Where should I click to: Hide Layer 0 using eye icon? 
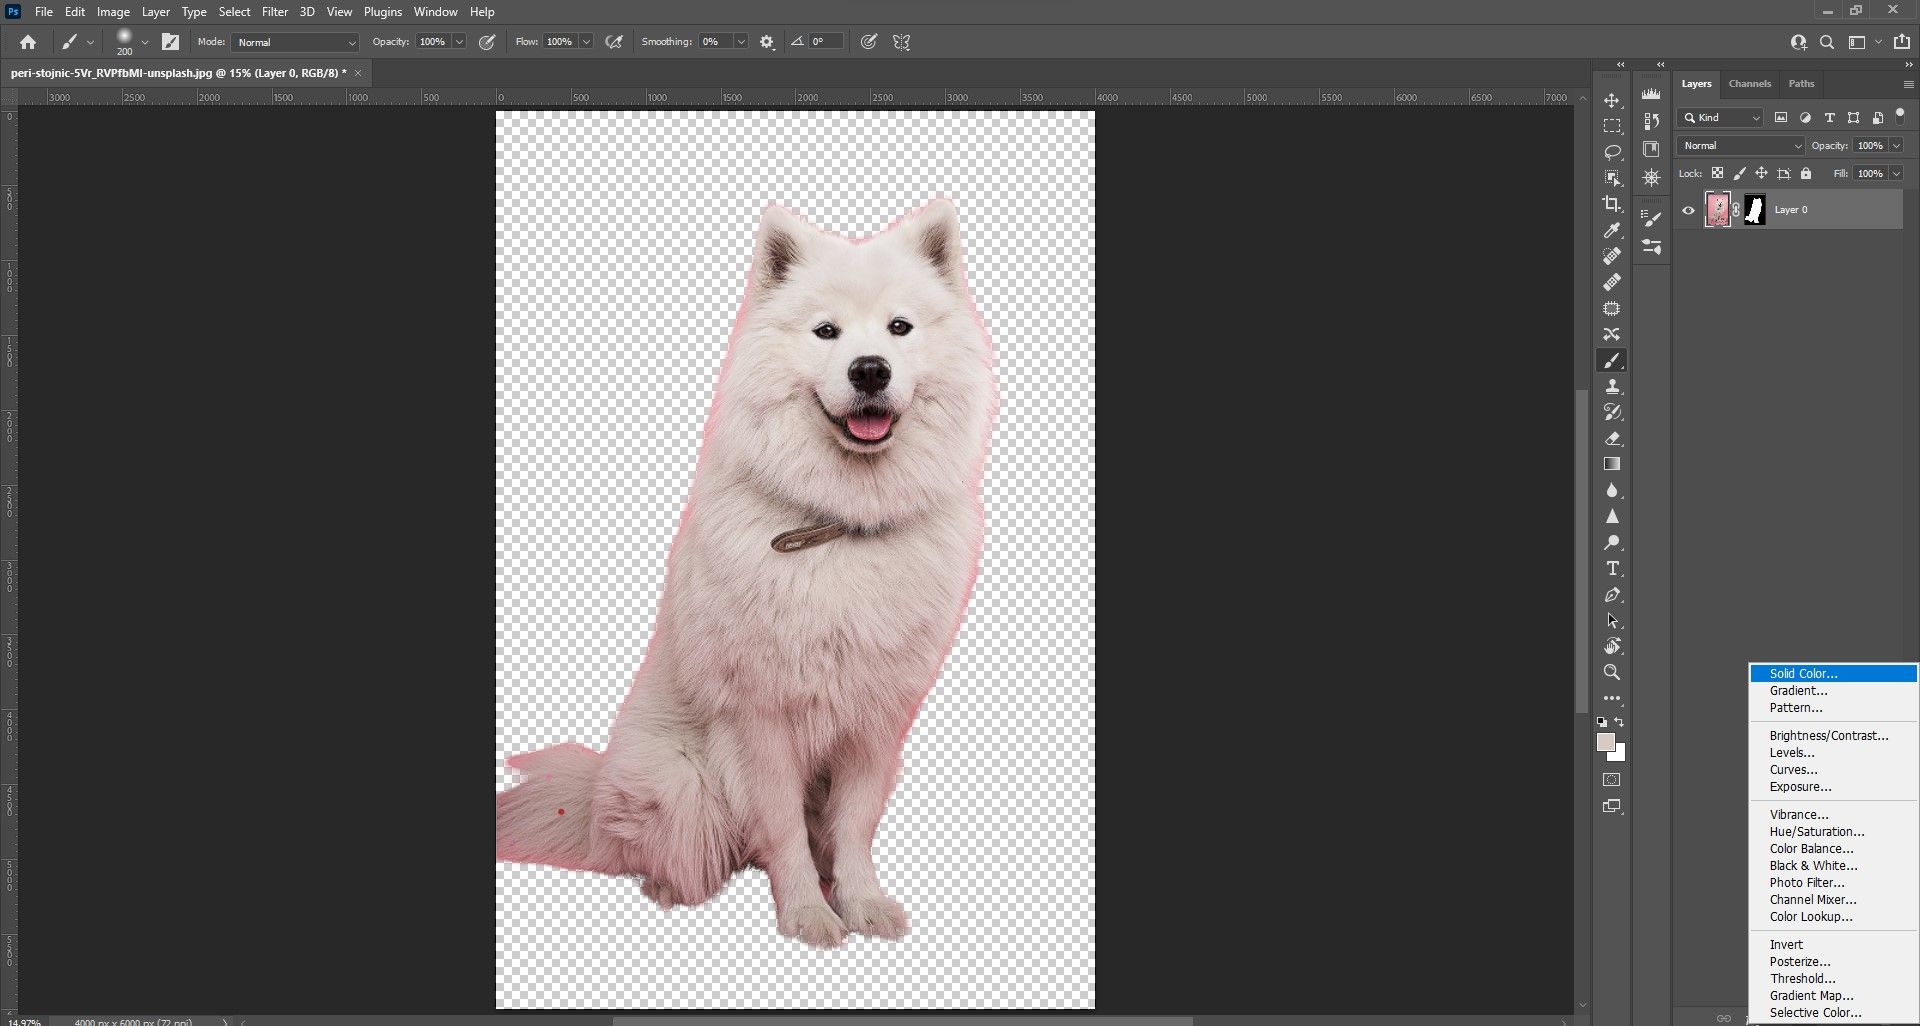pos(1689,210)
